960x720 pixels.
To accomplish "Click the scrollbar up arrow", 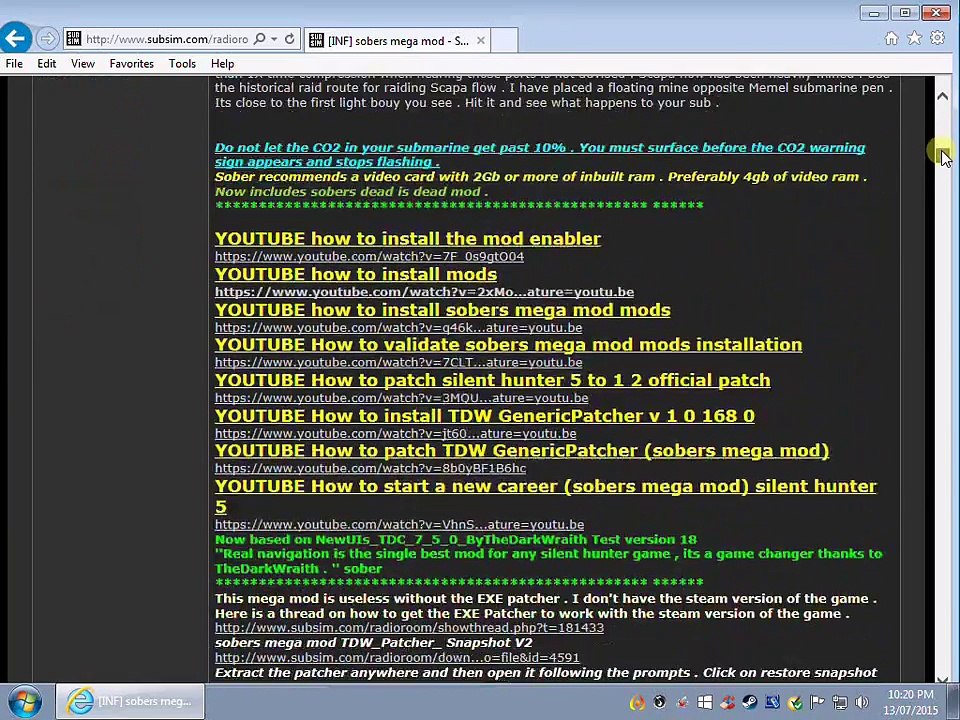I will [x=942, y=96].
